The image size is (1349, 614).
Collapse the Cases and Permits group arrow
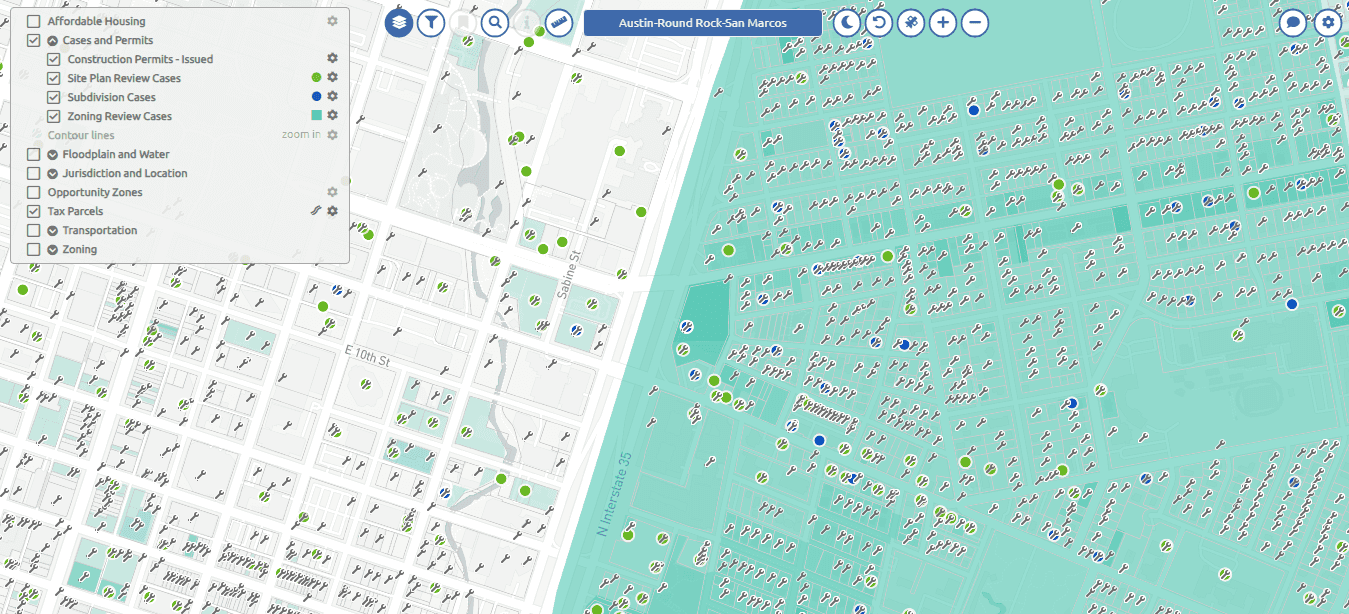53,41
